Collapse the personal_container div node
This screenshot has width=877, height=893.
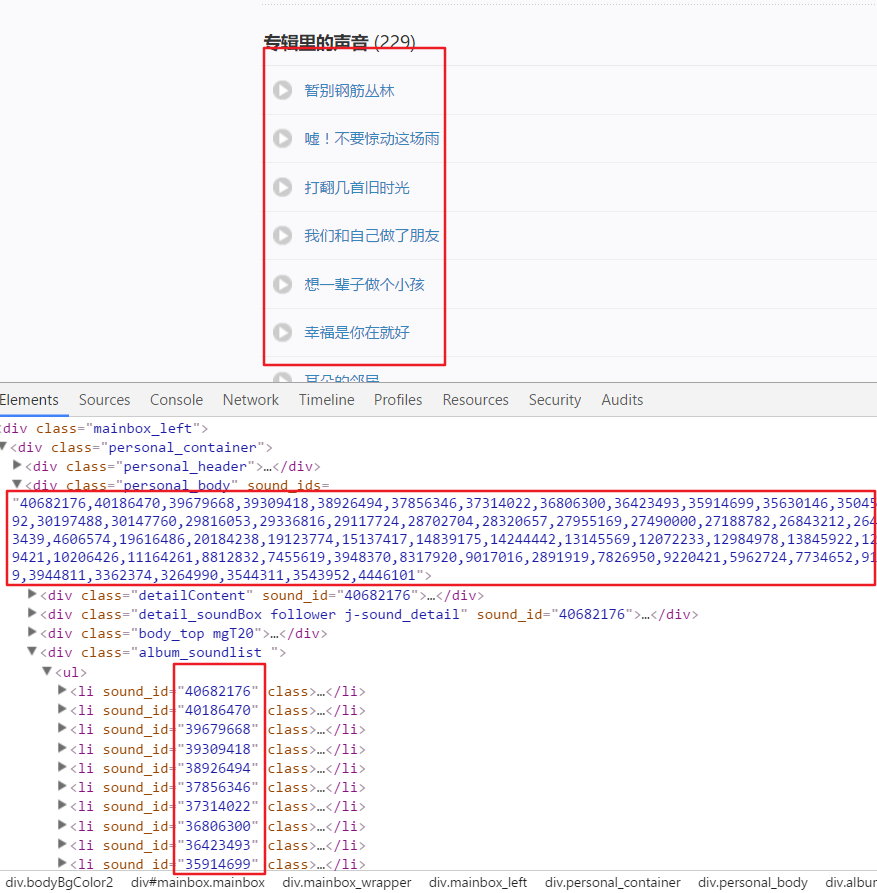[3, 446]
